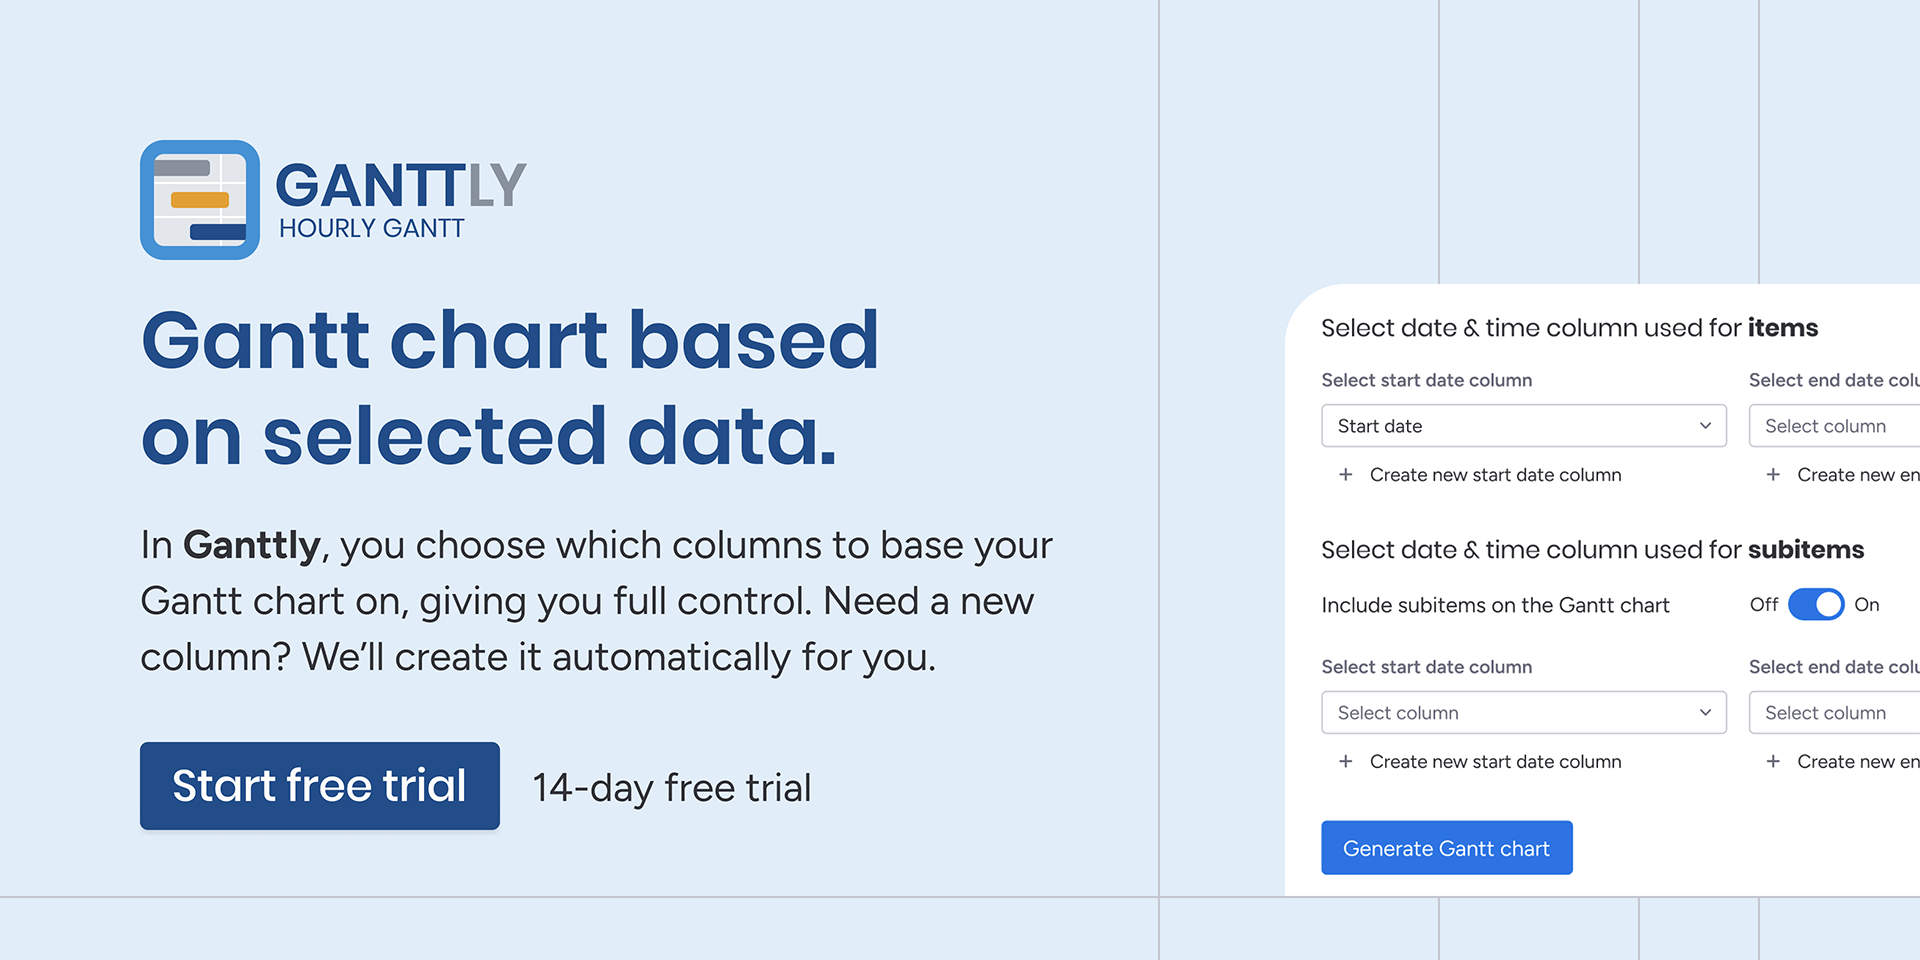Click plus icon for items' new end date column
Screen dimensions: 1920x960
1773,475
